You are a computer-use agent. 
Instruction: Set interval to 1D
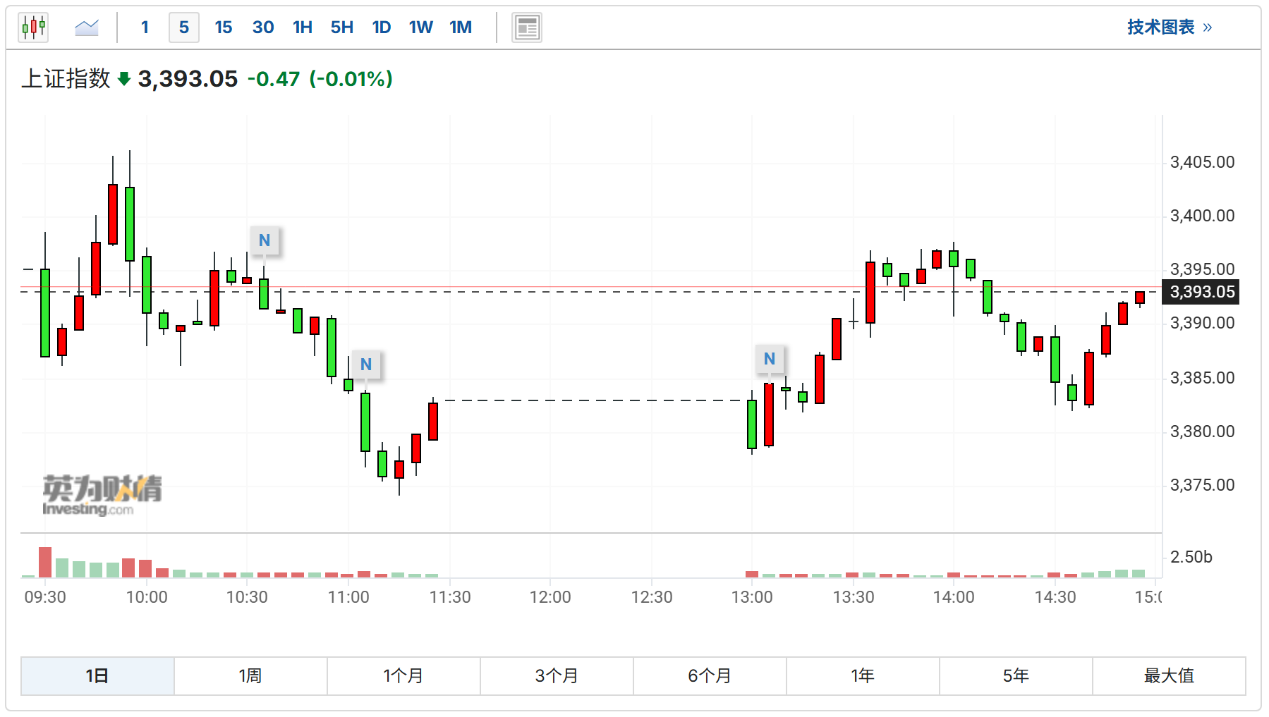pyautogui.click(x=381, y=27)
